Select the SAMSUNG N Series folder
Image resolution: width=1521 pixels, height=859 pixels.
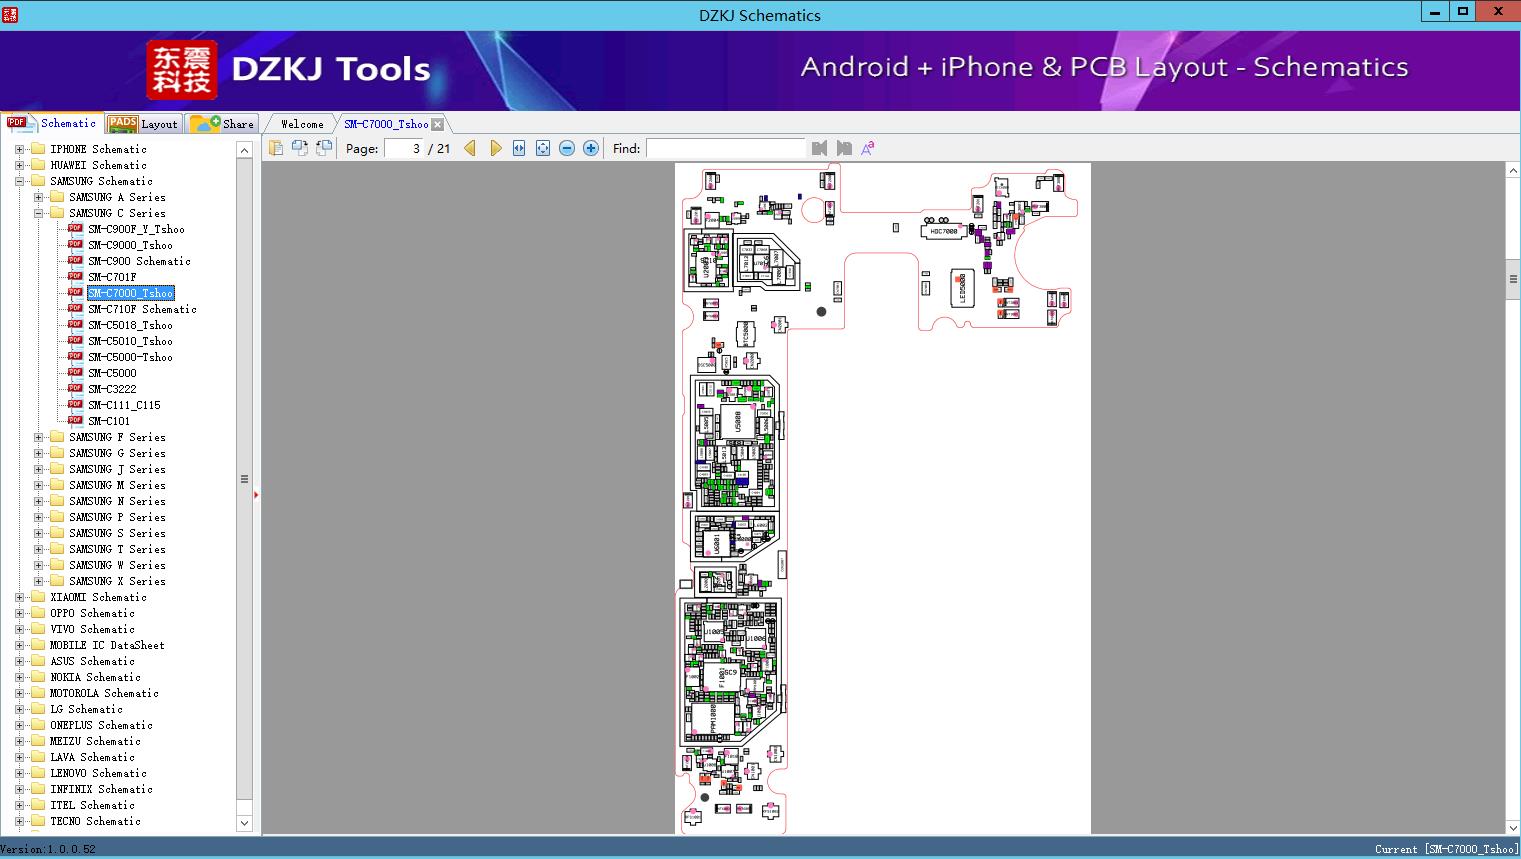tap(117, 501)
